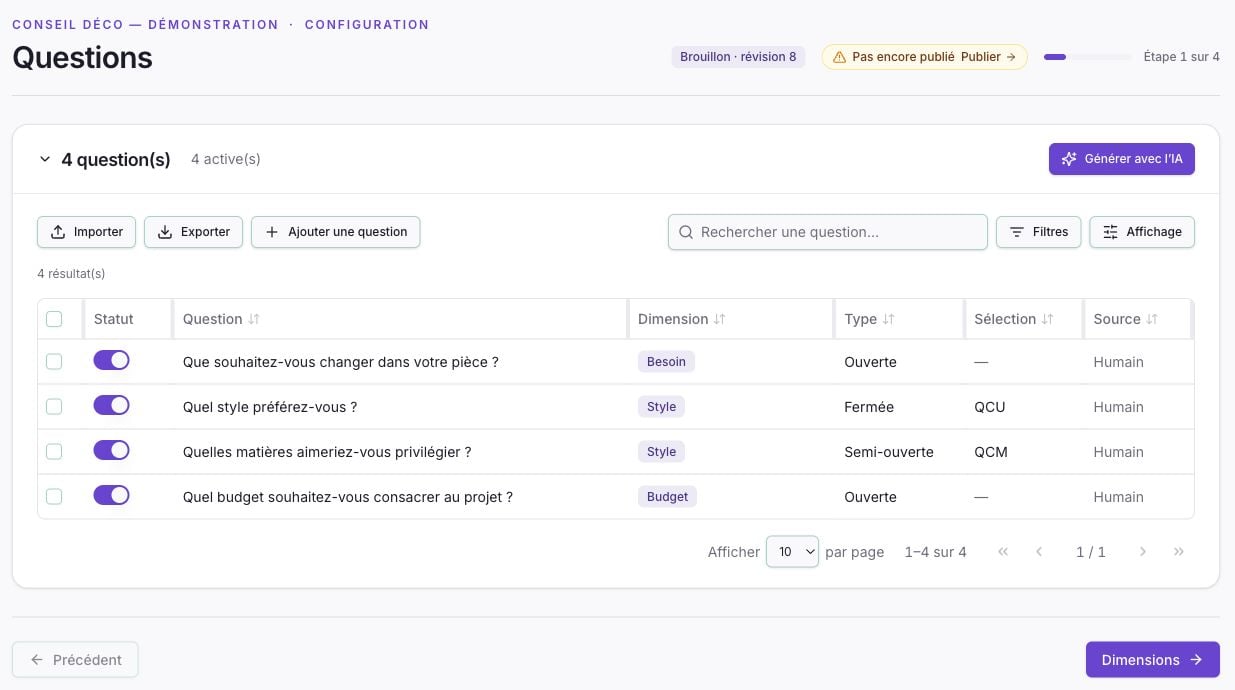Disable the 'Quel budget' question toggle
Screen dimensions: 1235x690
111,495
